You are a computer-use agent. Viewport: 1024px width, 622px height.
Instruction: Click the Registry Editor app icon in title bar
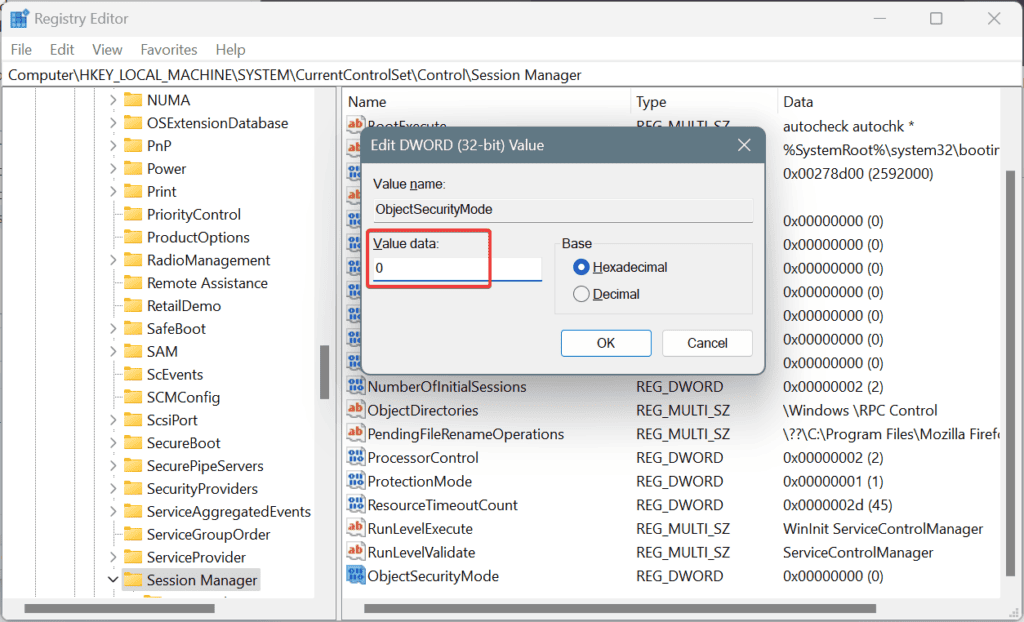pos(19,19)
